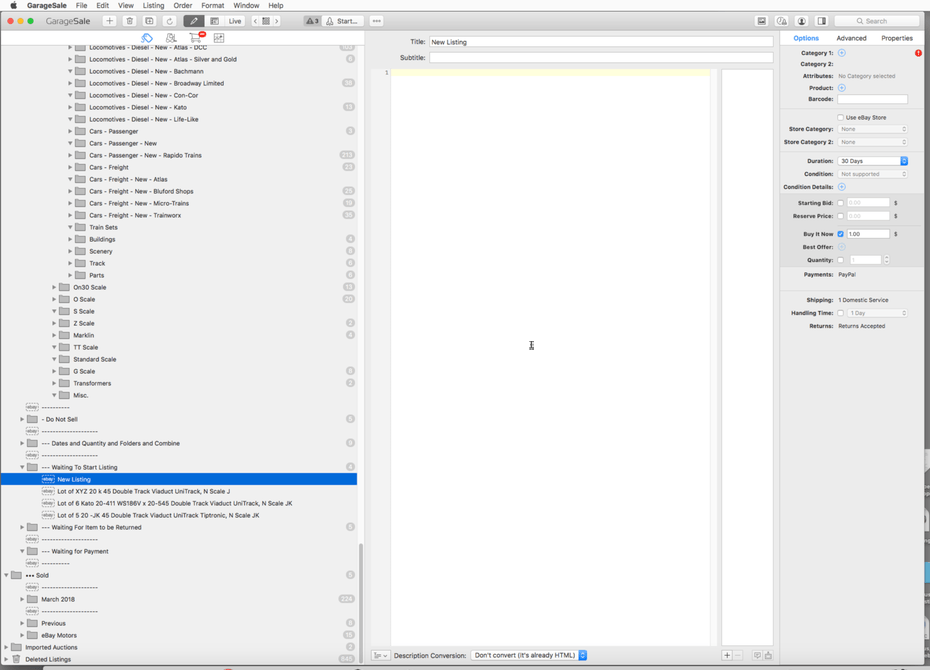
Task: Show the warnings indicator with 3 issues
Action: [312, 21]
